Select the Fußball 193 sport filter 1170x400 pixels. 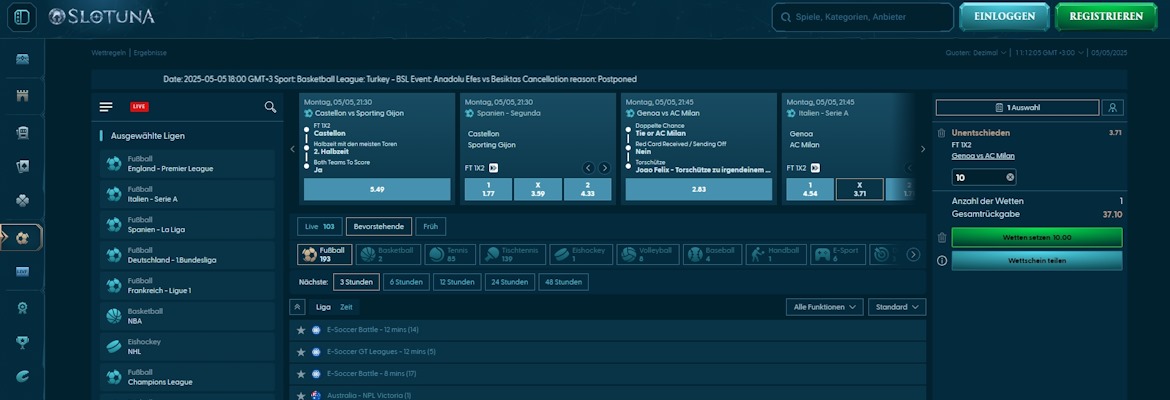point(324,254)
